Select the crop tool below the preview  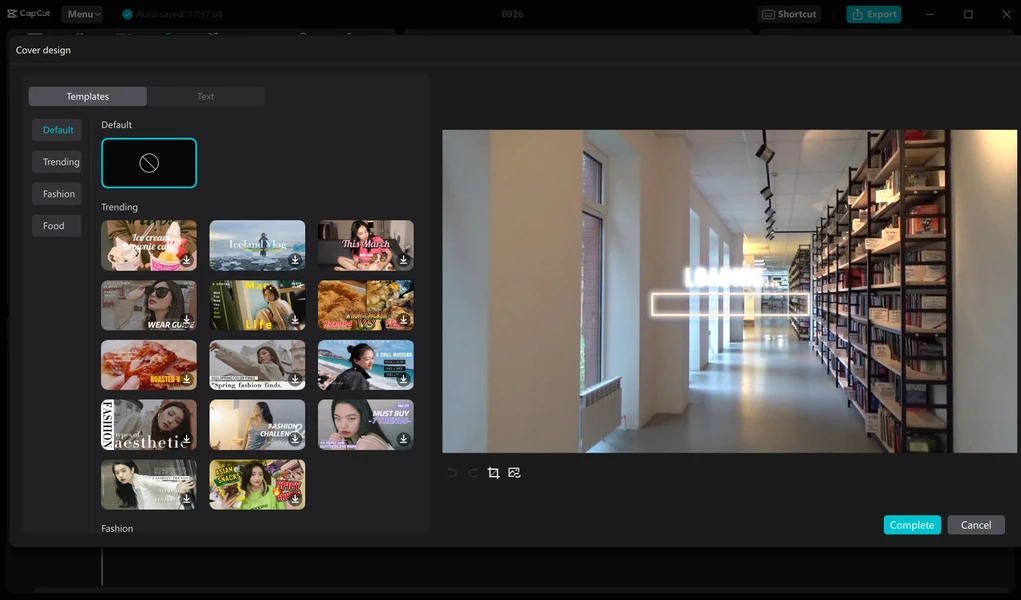click(493, 473)
